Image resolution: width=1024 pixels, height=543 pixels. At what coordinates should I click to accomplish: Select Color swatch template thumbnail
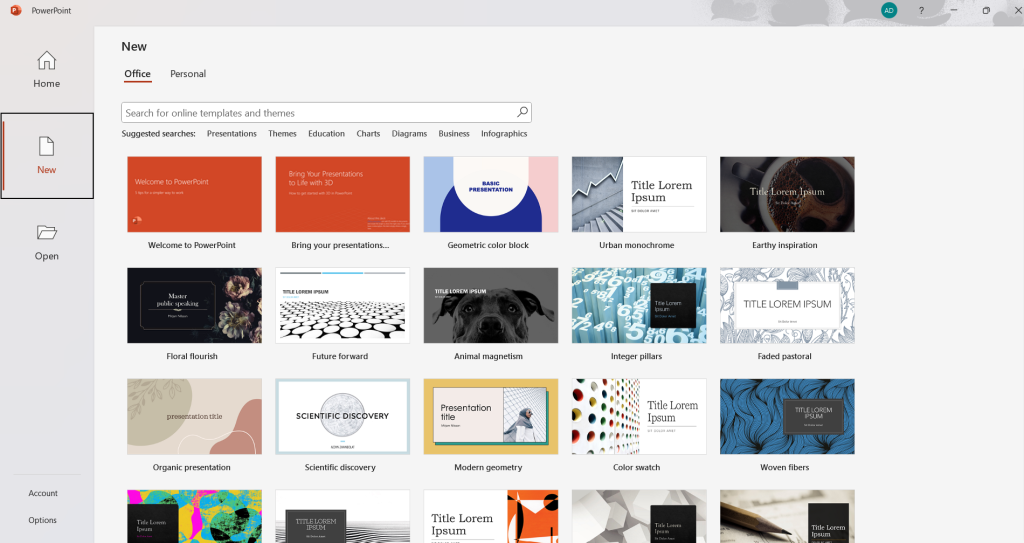639,416
